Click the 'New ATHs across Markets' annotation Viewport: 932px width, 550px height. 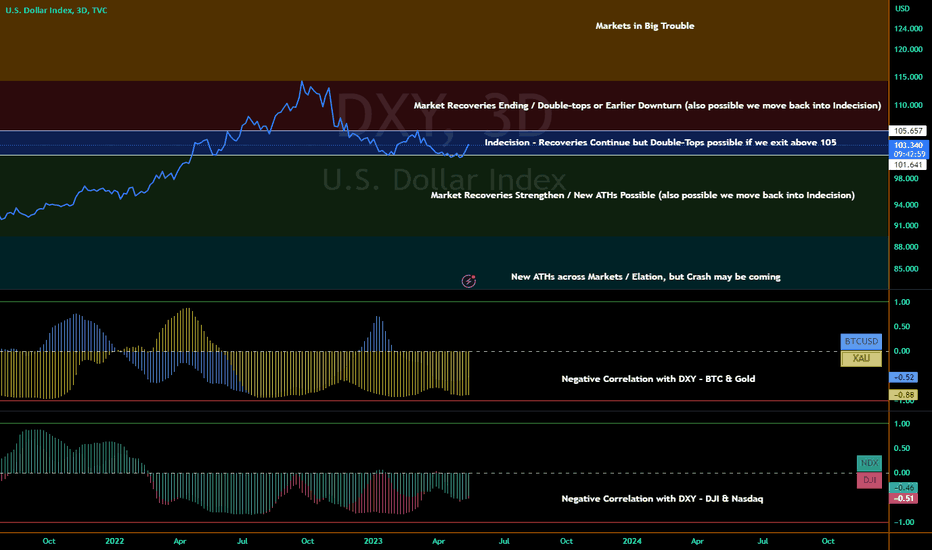[646, 277]
